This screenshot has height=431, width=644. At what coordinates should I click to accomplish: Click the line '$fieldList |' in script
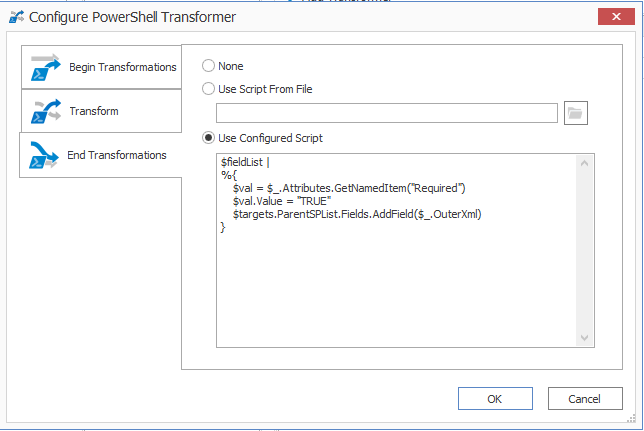(x=245, y=162)
